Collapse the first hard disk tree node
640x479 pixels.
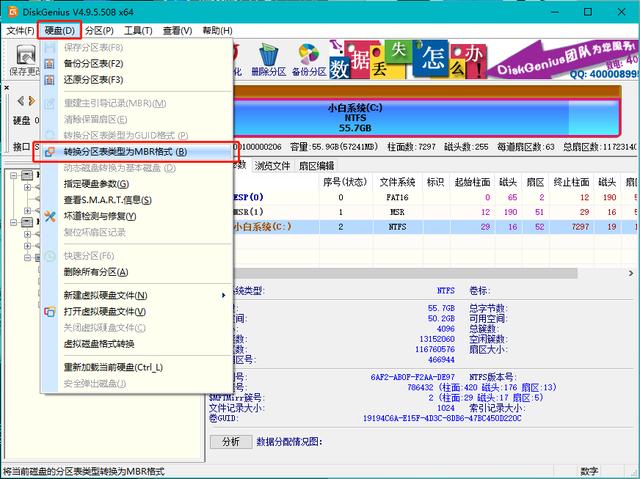[13, 175]
